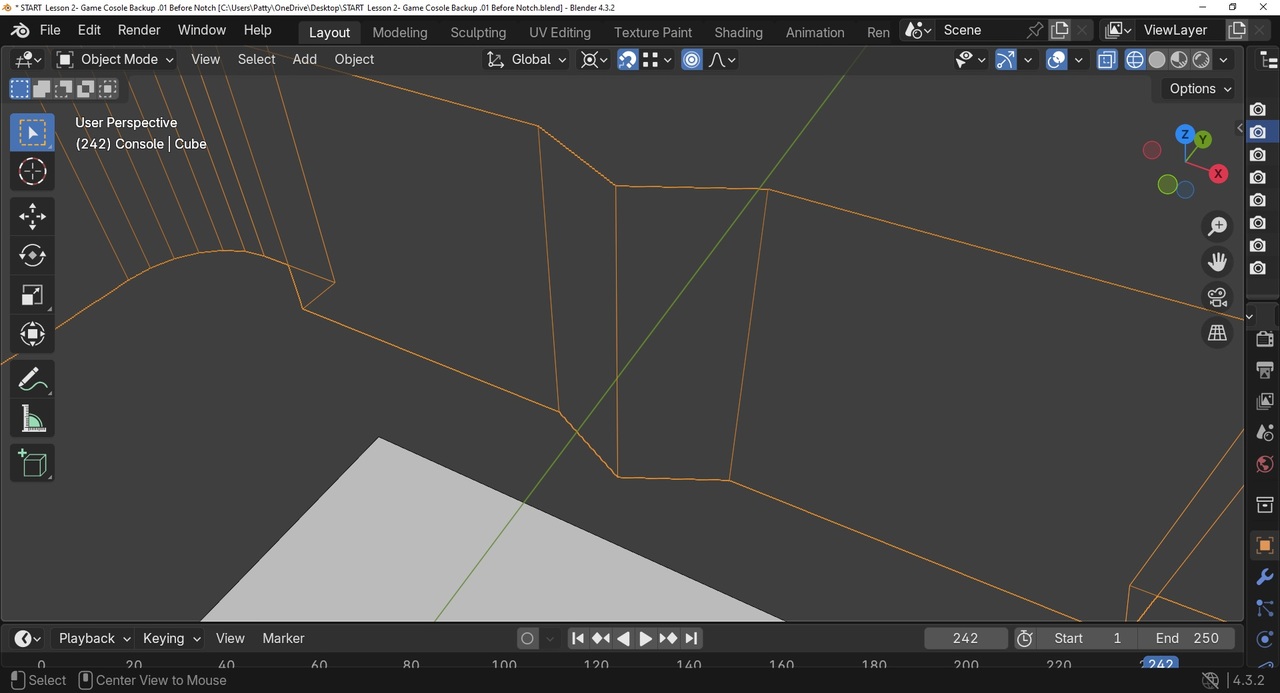Toggle auto keying record button

pos(527,638)
